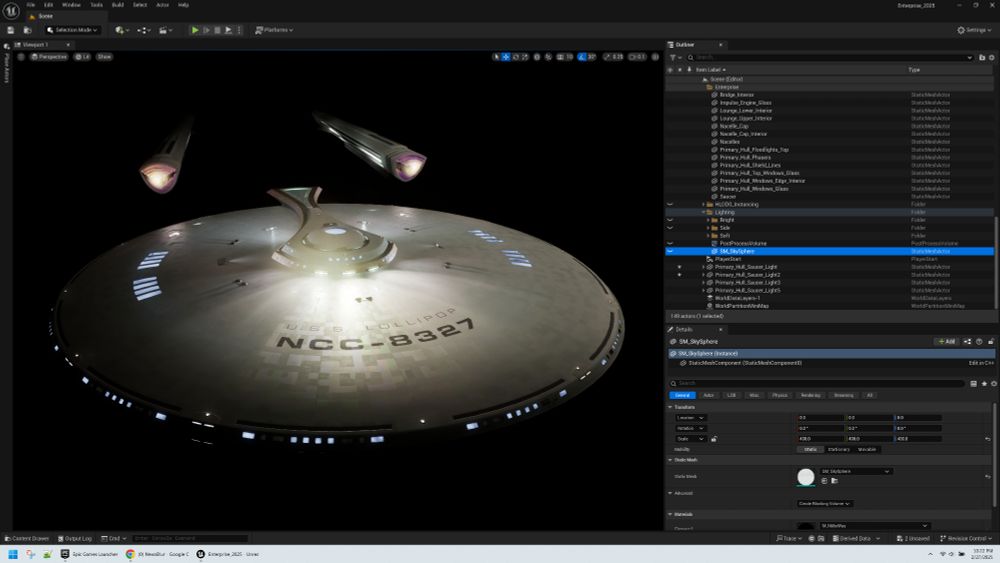This screenshot has height=563, width=1000.
Task: Open the Build menu
Action: pos(117,5)
